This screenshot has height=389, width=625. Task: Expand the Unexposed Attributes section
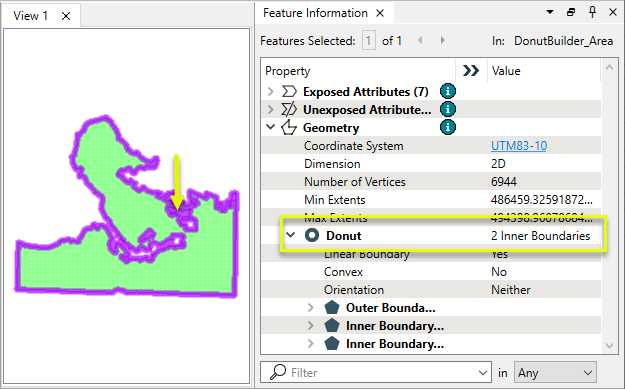(271, 109)
